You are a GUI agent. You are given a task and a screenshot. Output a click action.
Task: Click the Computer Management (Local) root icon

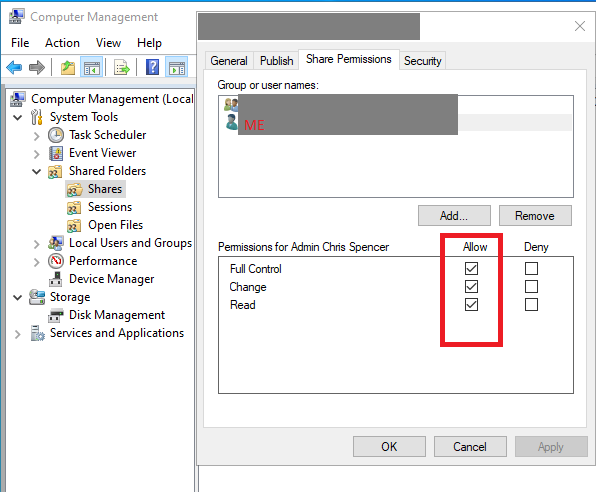[x=18, y=99]
